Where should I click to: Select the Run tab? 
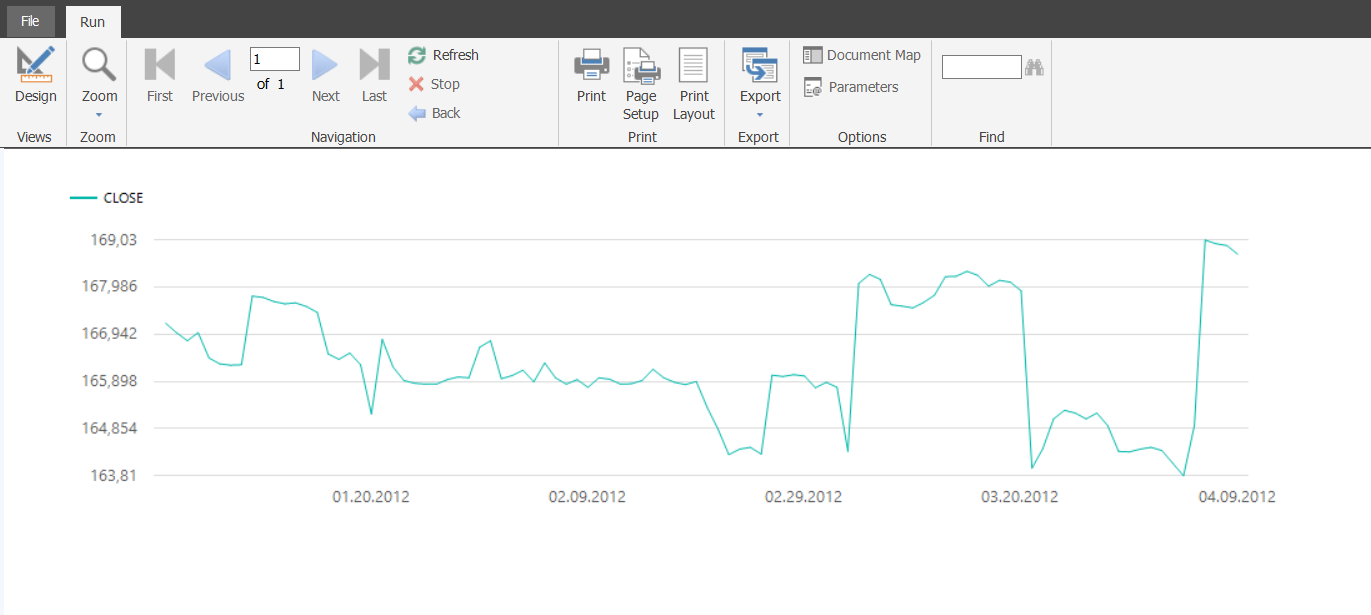point(93,22)
